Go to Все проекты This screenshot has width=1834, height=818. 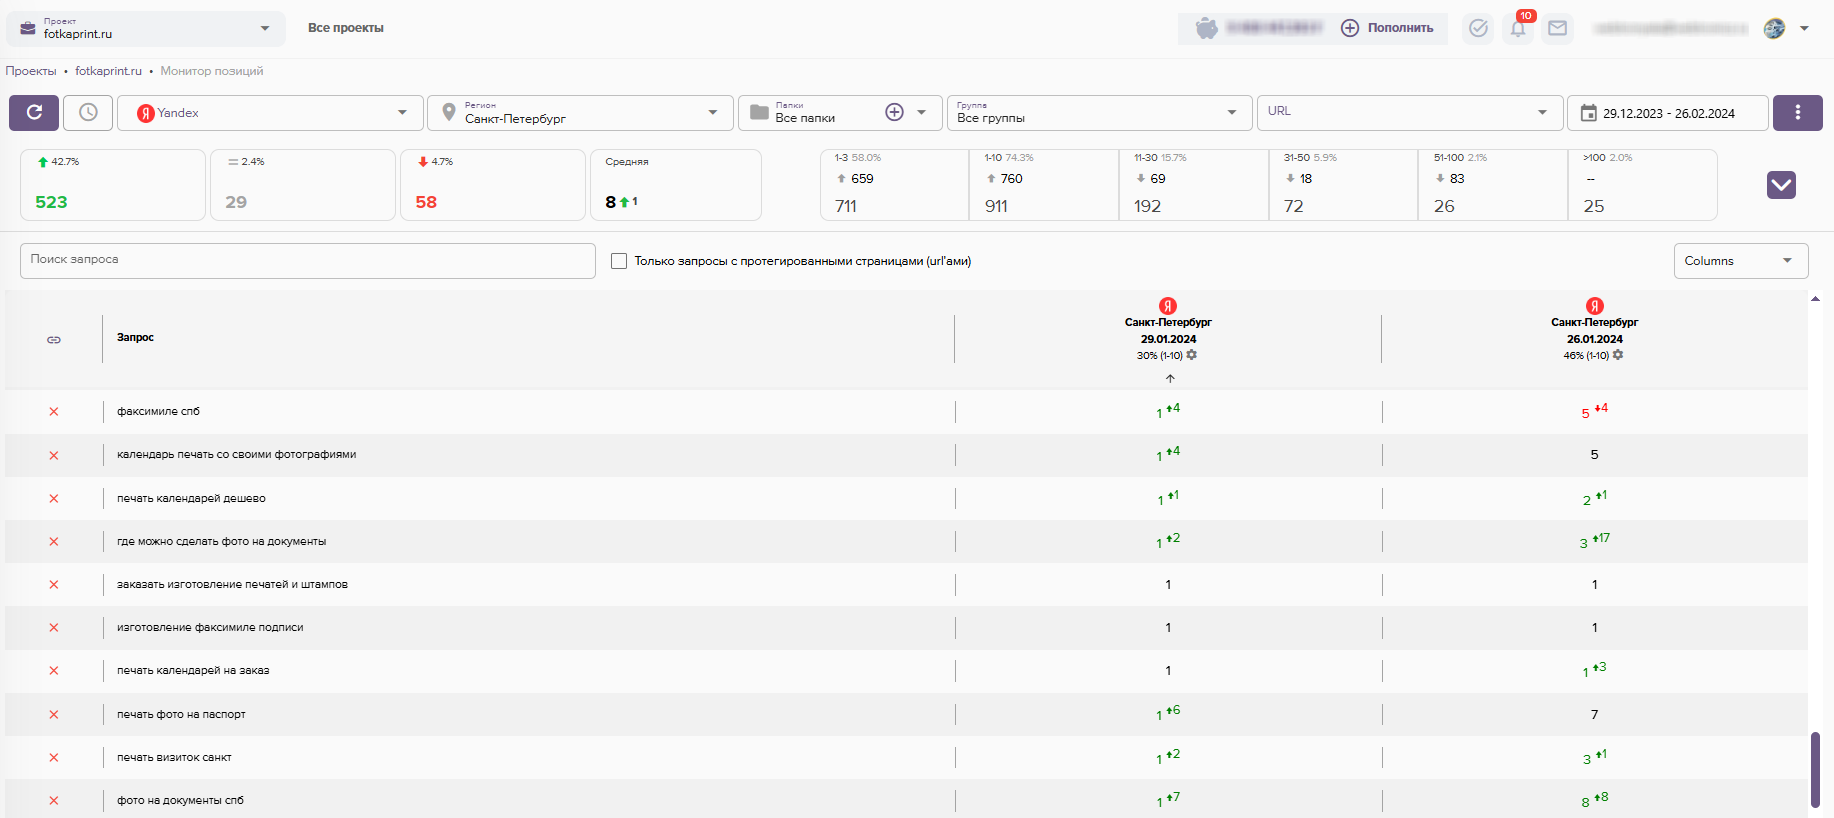tap(346, 28)
